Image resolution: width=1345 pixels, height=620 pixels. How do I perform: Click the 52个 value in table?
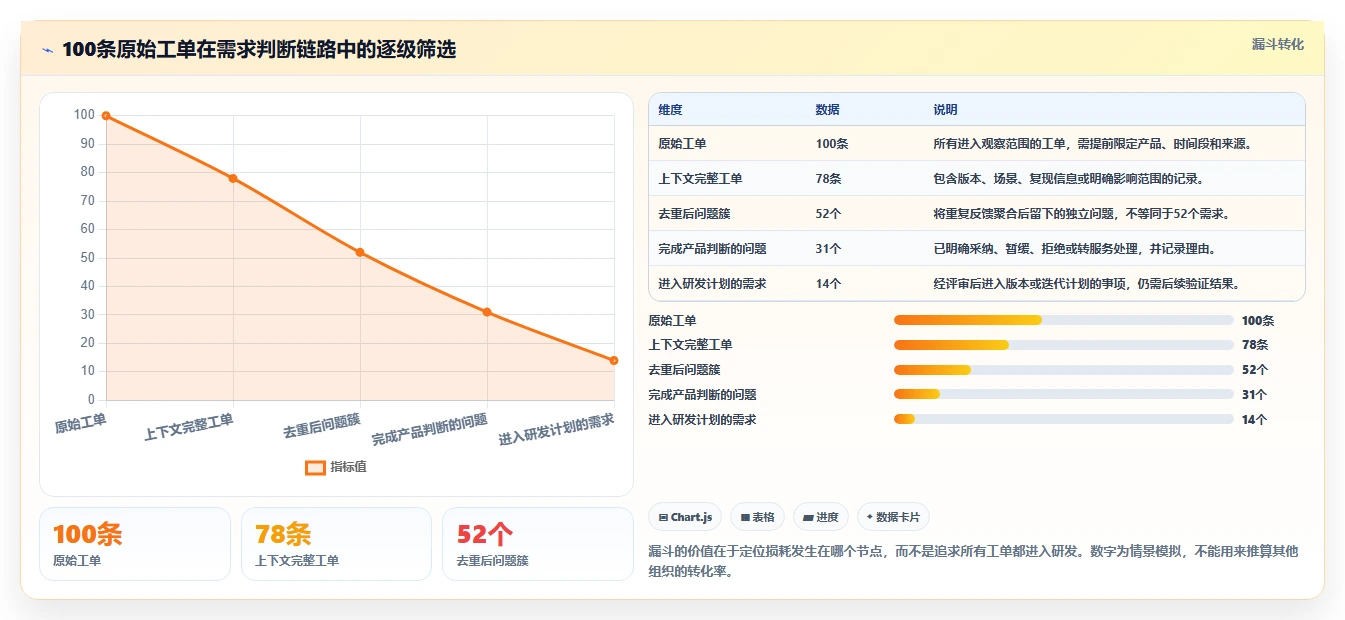coord(828,214)
